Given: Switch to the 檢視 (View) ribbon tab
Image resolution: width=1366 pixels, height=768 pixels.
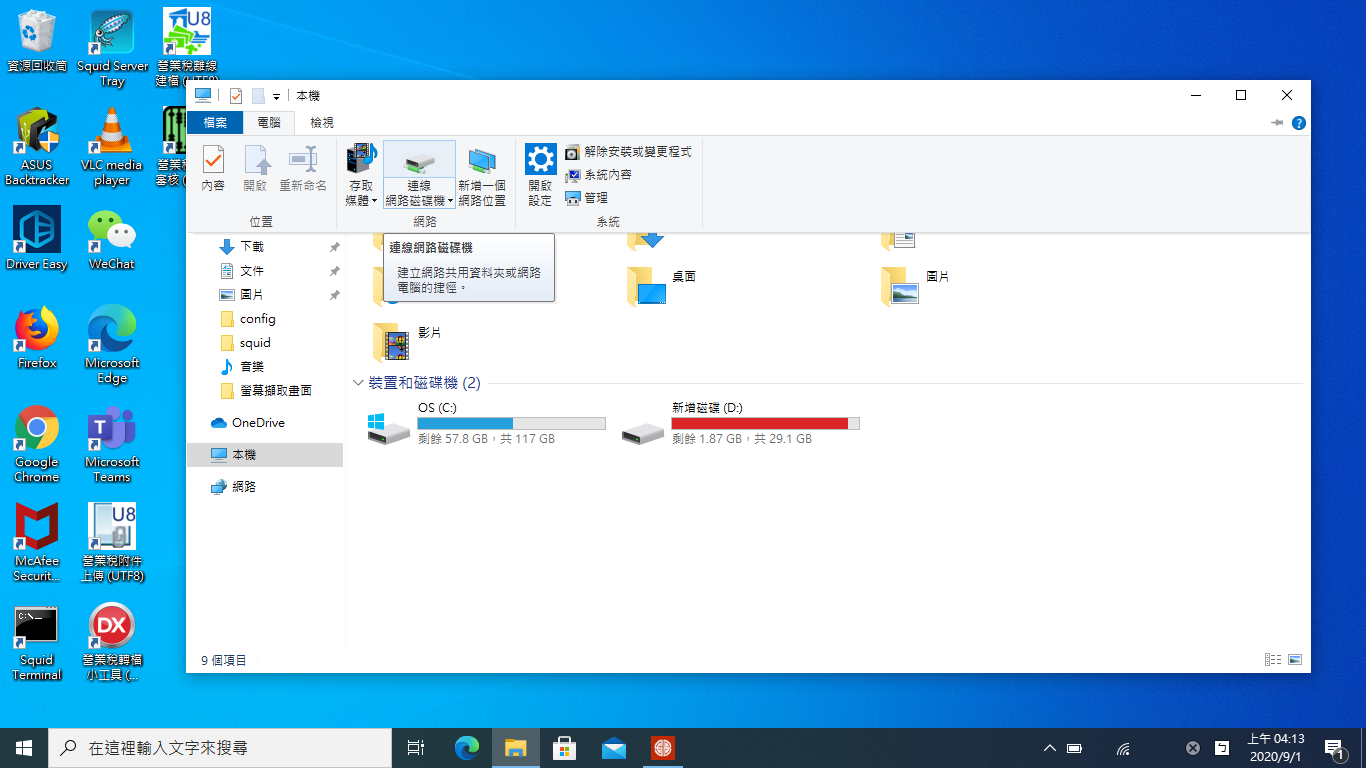Looking at the screenshot, I should [x=322, y=123].
